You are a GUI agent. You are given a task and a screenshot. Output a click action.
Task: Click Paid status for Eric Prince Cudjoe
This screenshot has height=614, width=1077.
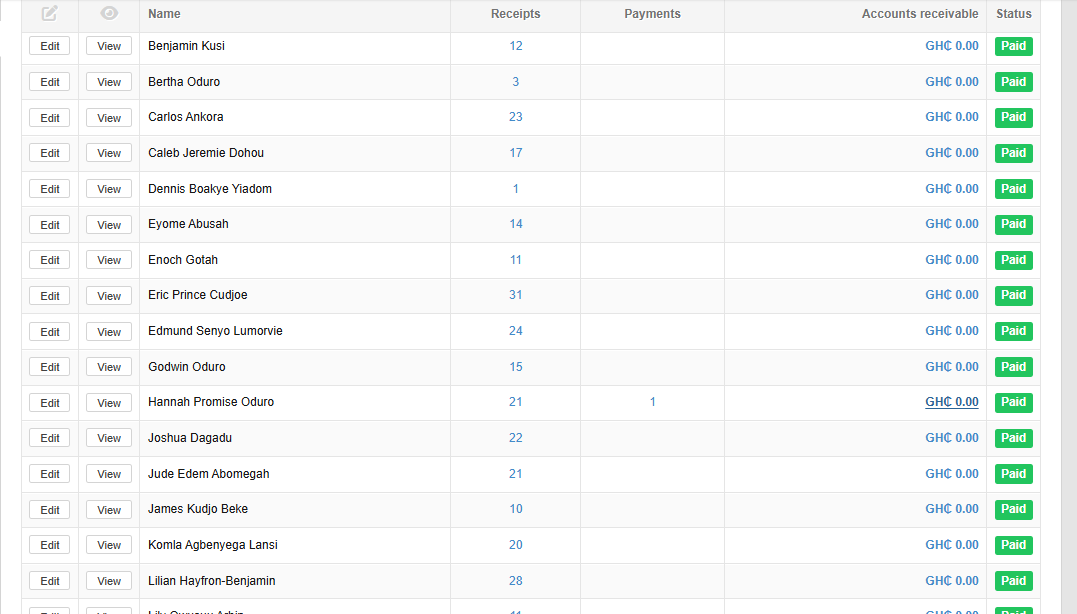[x=1014, y=295]
